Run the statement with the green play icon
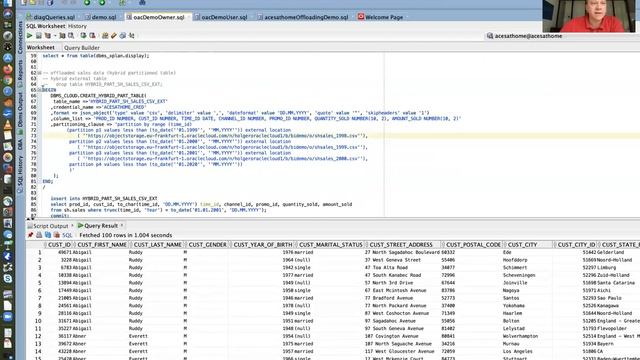 [x=29, y=36]
